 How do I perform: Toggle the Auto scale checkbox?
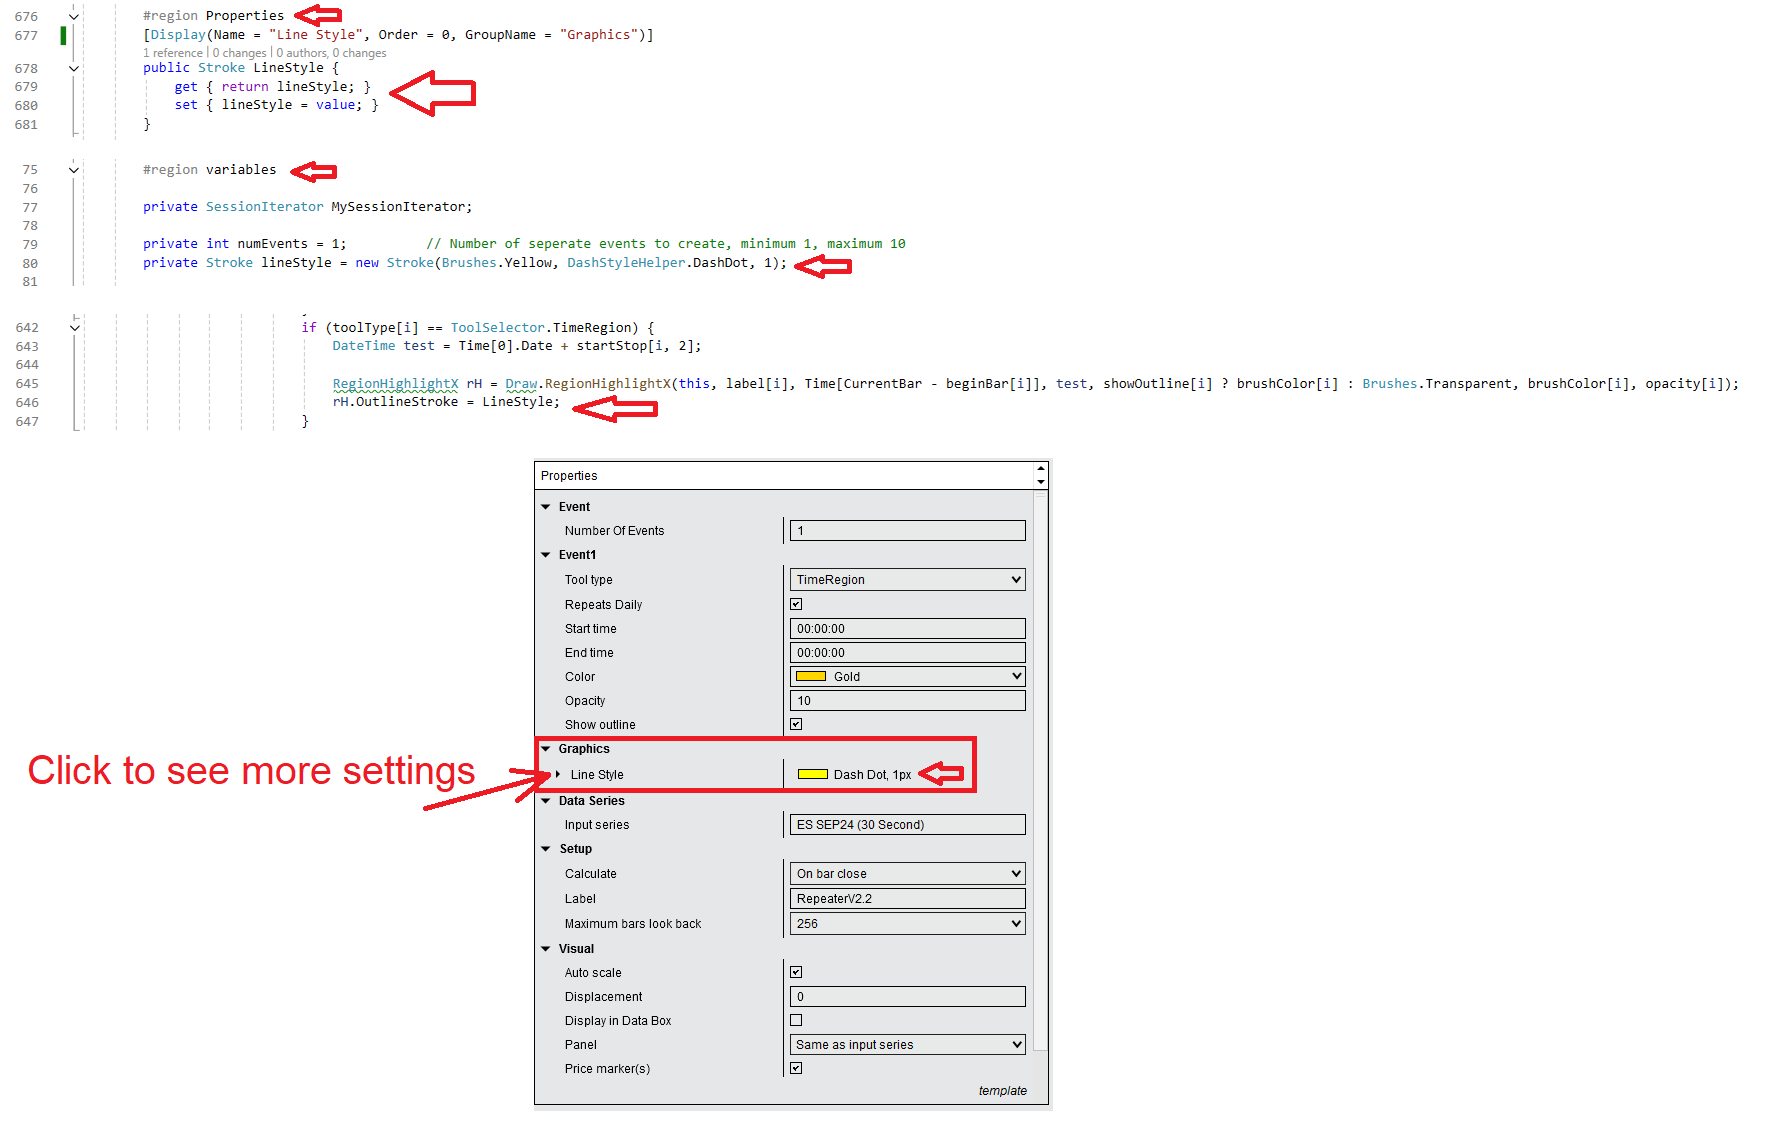[x=796, y=972]
